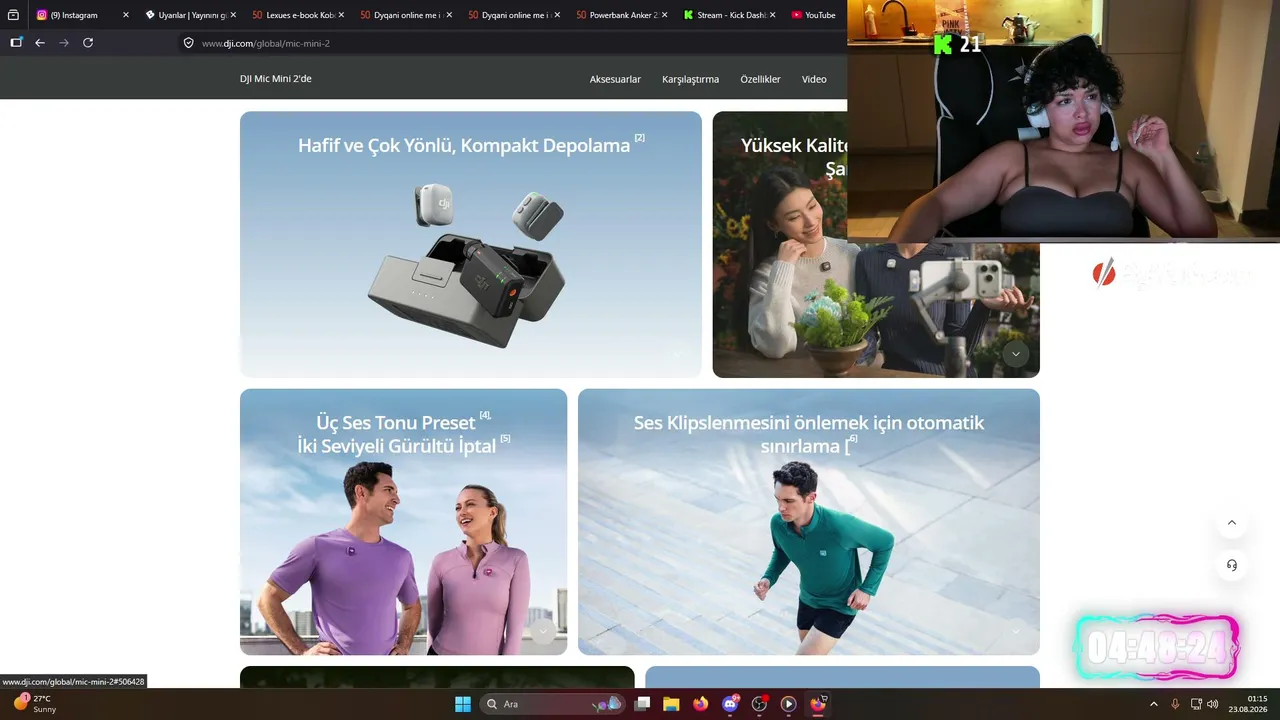Screen dimensions: 1280x720
Task: Expand the Yüksek Kalite card chevron
Action: click(1015, 354)
